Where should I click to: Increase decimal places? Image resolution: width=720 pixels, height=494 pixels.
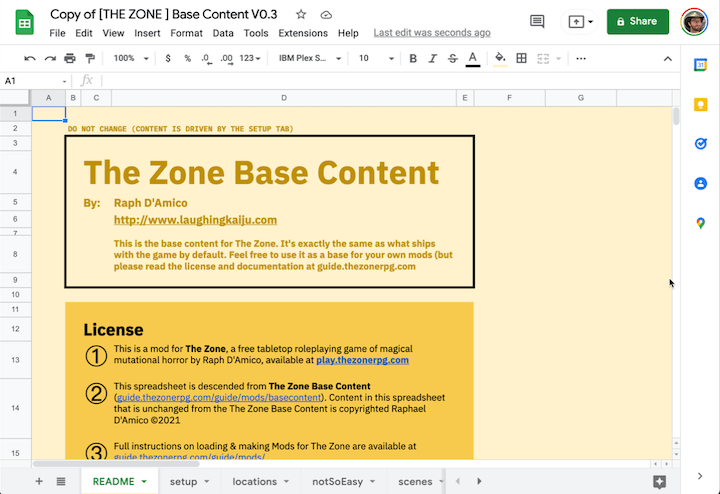[226, 59]
